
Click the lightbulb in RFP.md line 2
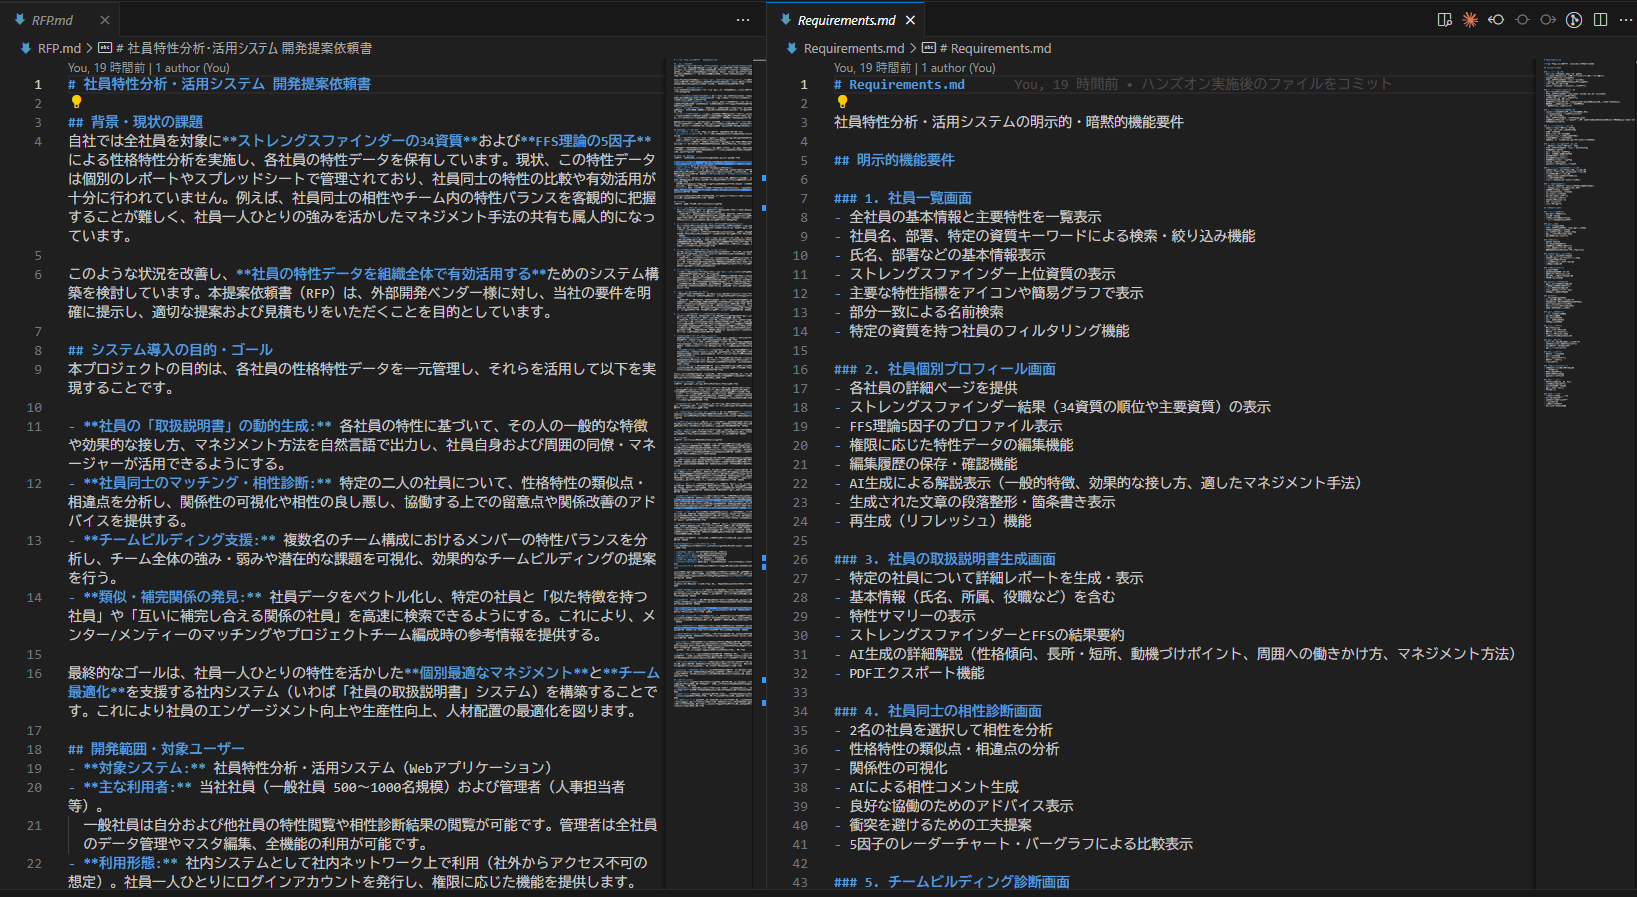tap(76, 102)
